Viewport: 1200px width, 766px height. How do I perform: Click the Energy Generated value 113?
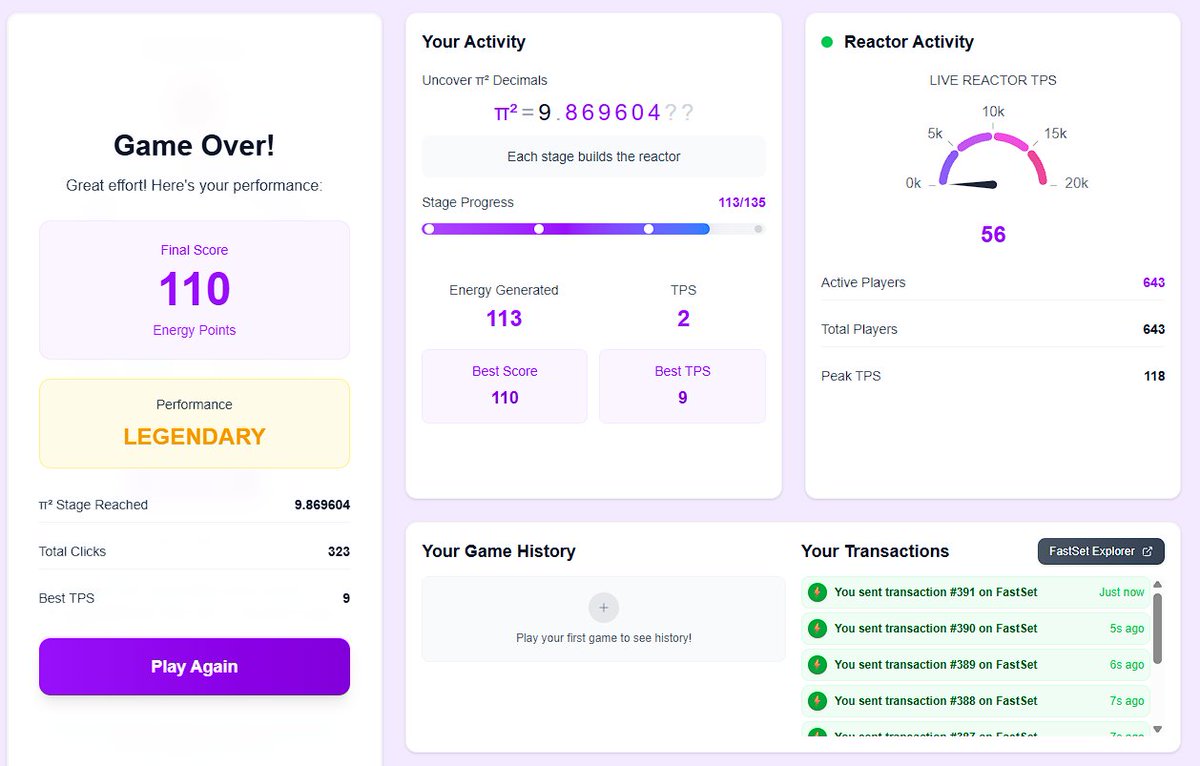(x=504, y=318)
